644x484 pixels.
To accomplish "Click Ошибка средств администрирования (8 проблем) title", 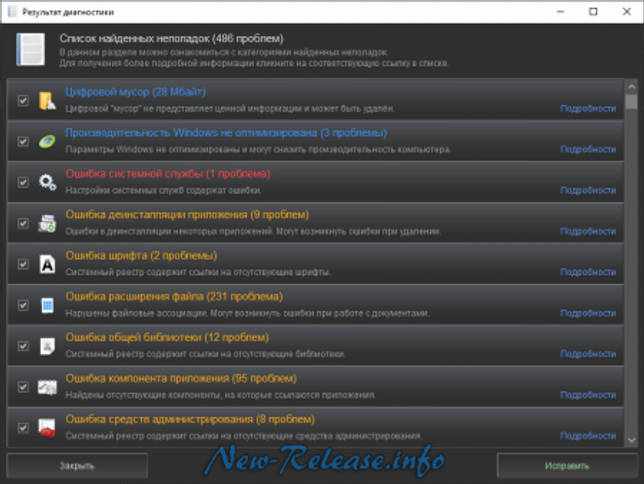I will point(190,419).
